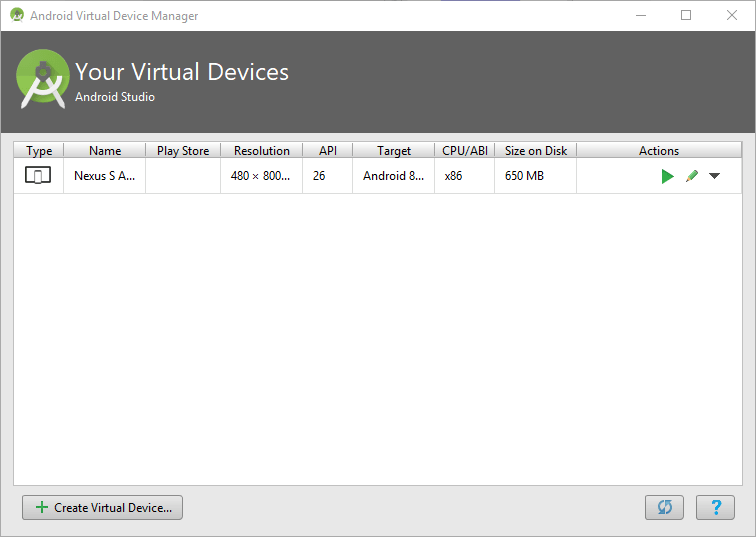
Task: Click the Create Virtual Device button
Action: coord(102,508)
